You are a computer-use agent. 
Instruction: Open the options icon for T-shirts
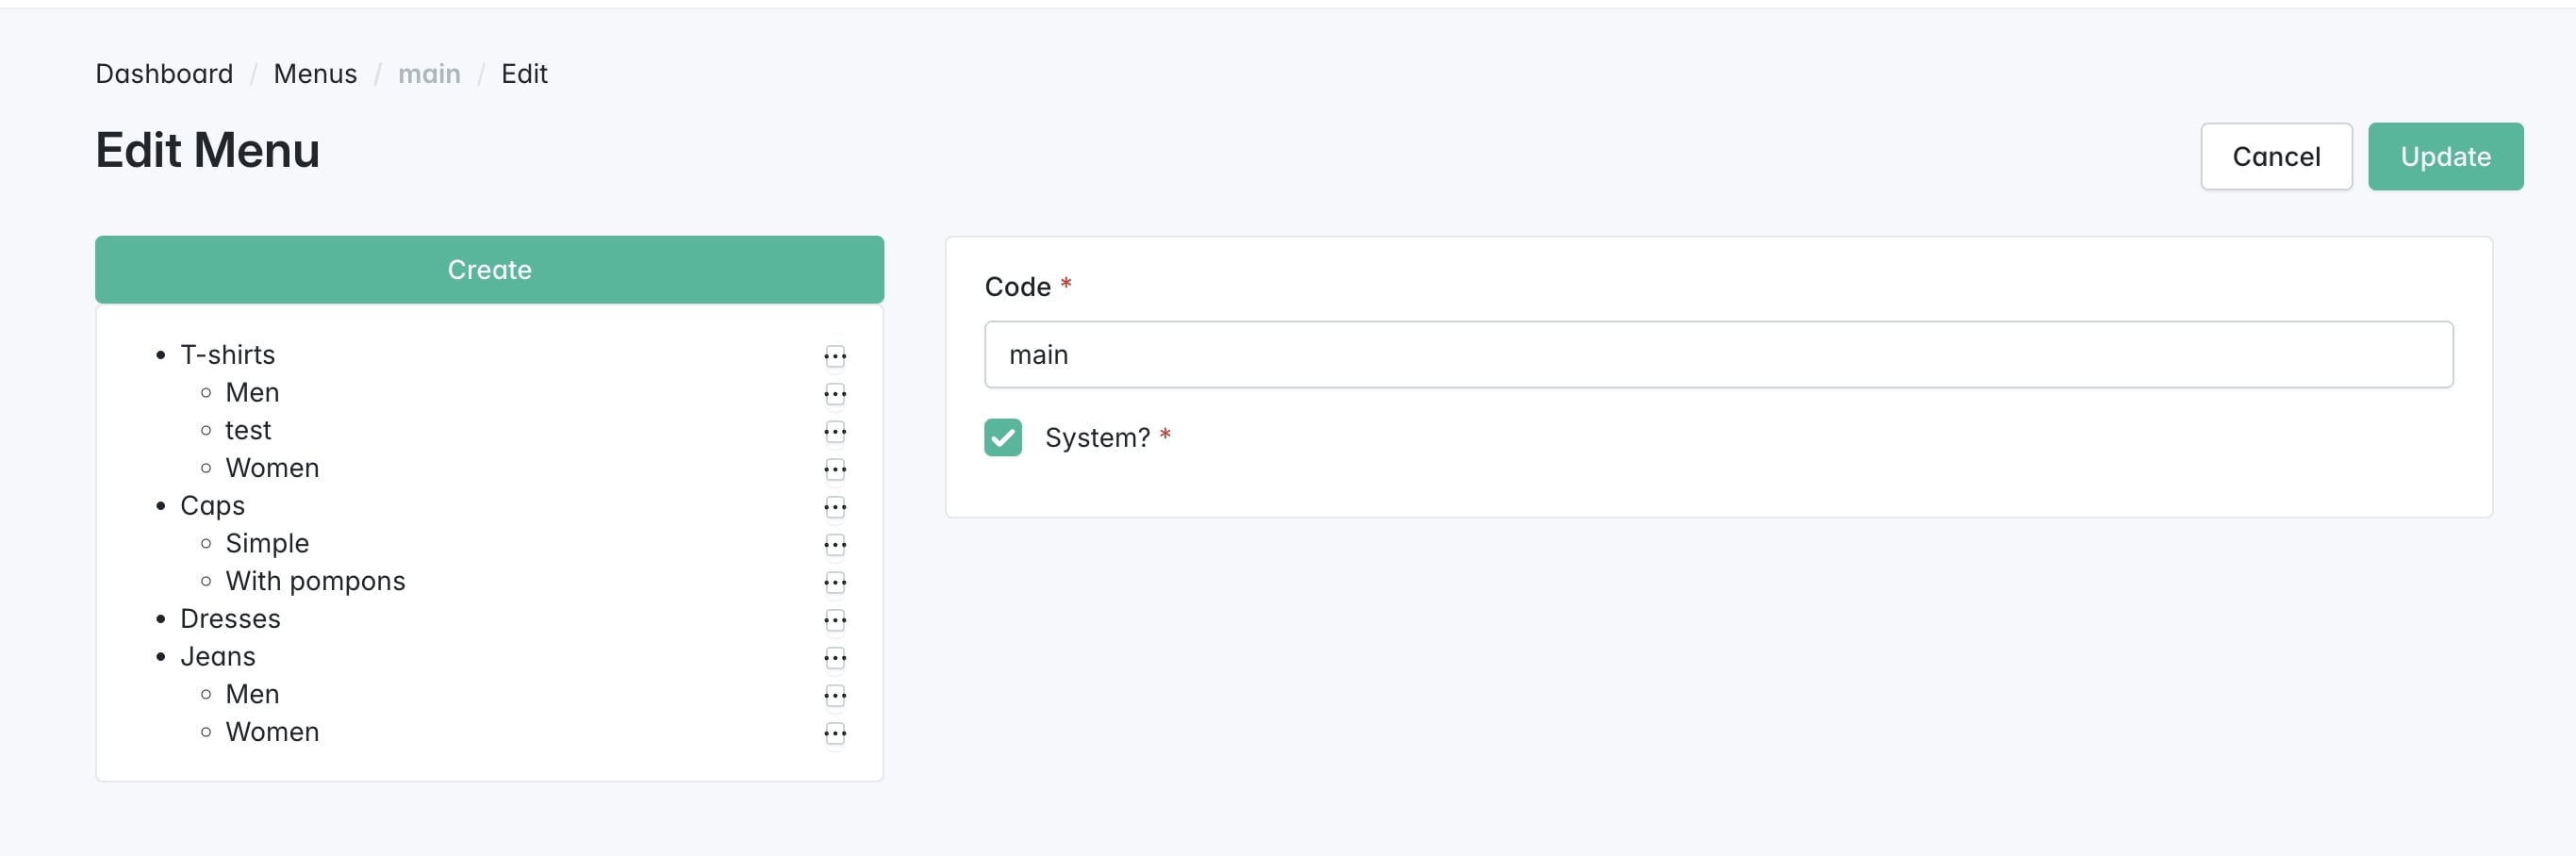point(835,356)
